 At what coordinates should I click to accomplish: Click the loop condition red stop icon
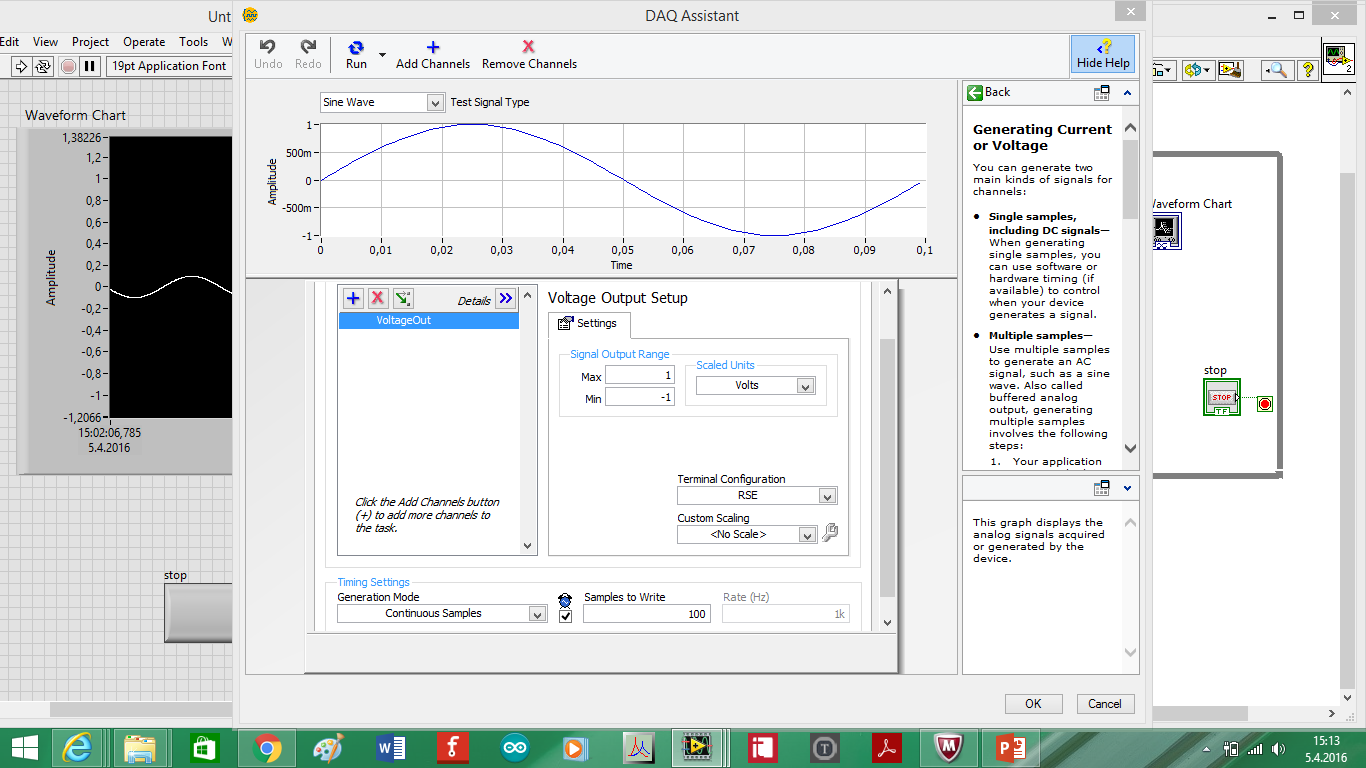click(x=1265, y=404)
